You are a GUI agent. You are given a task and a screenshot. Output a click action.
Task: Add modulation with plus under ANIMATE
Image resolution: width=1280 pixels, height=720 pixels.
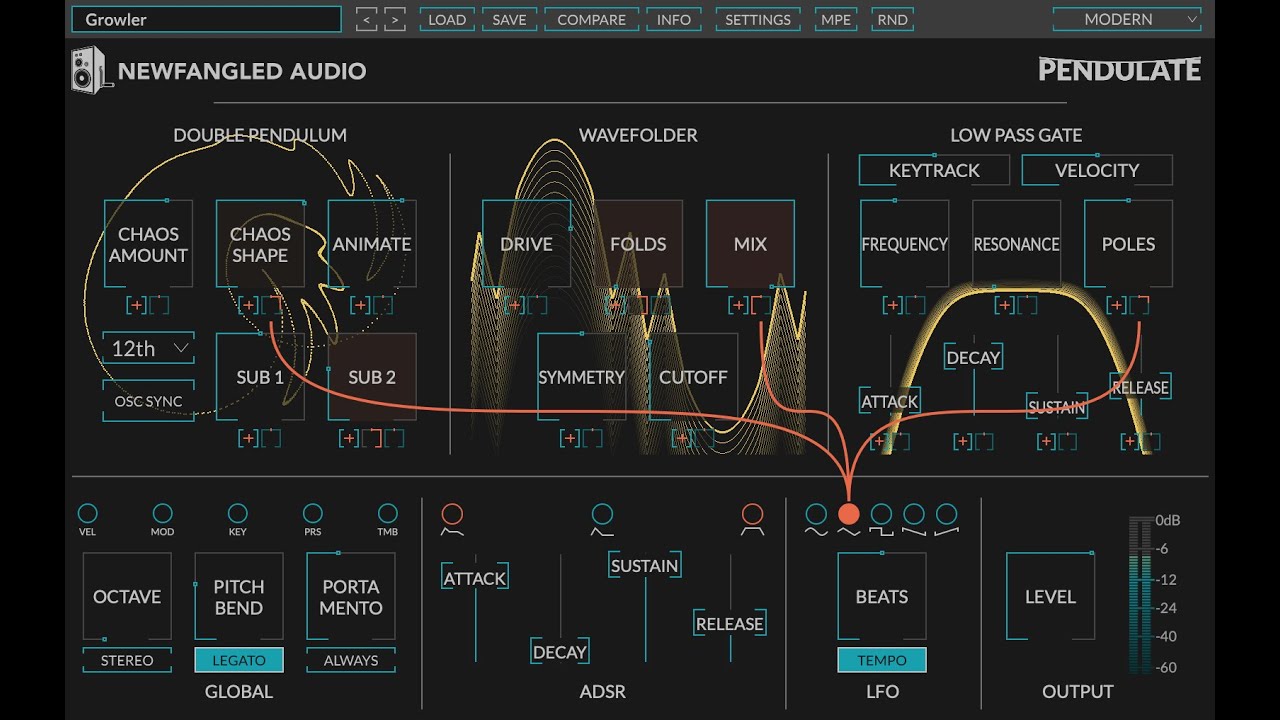[x=361, y=305]
